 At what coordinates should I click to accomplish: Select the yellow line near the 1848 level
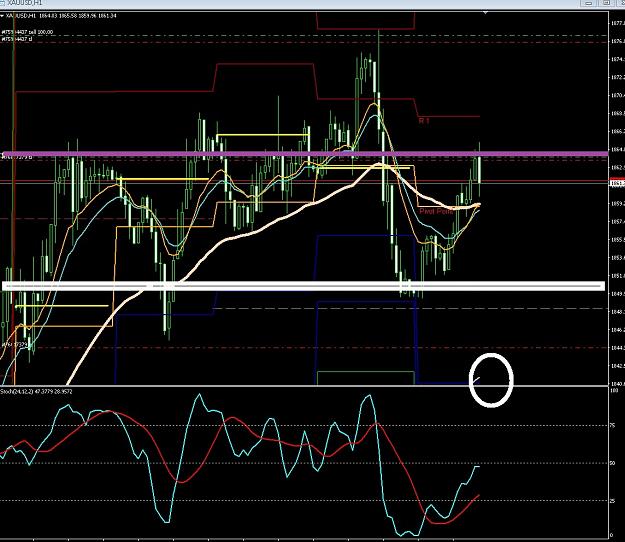[62, 306]
